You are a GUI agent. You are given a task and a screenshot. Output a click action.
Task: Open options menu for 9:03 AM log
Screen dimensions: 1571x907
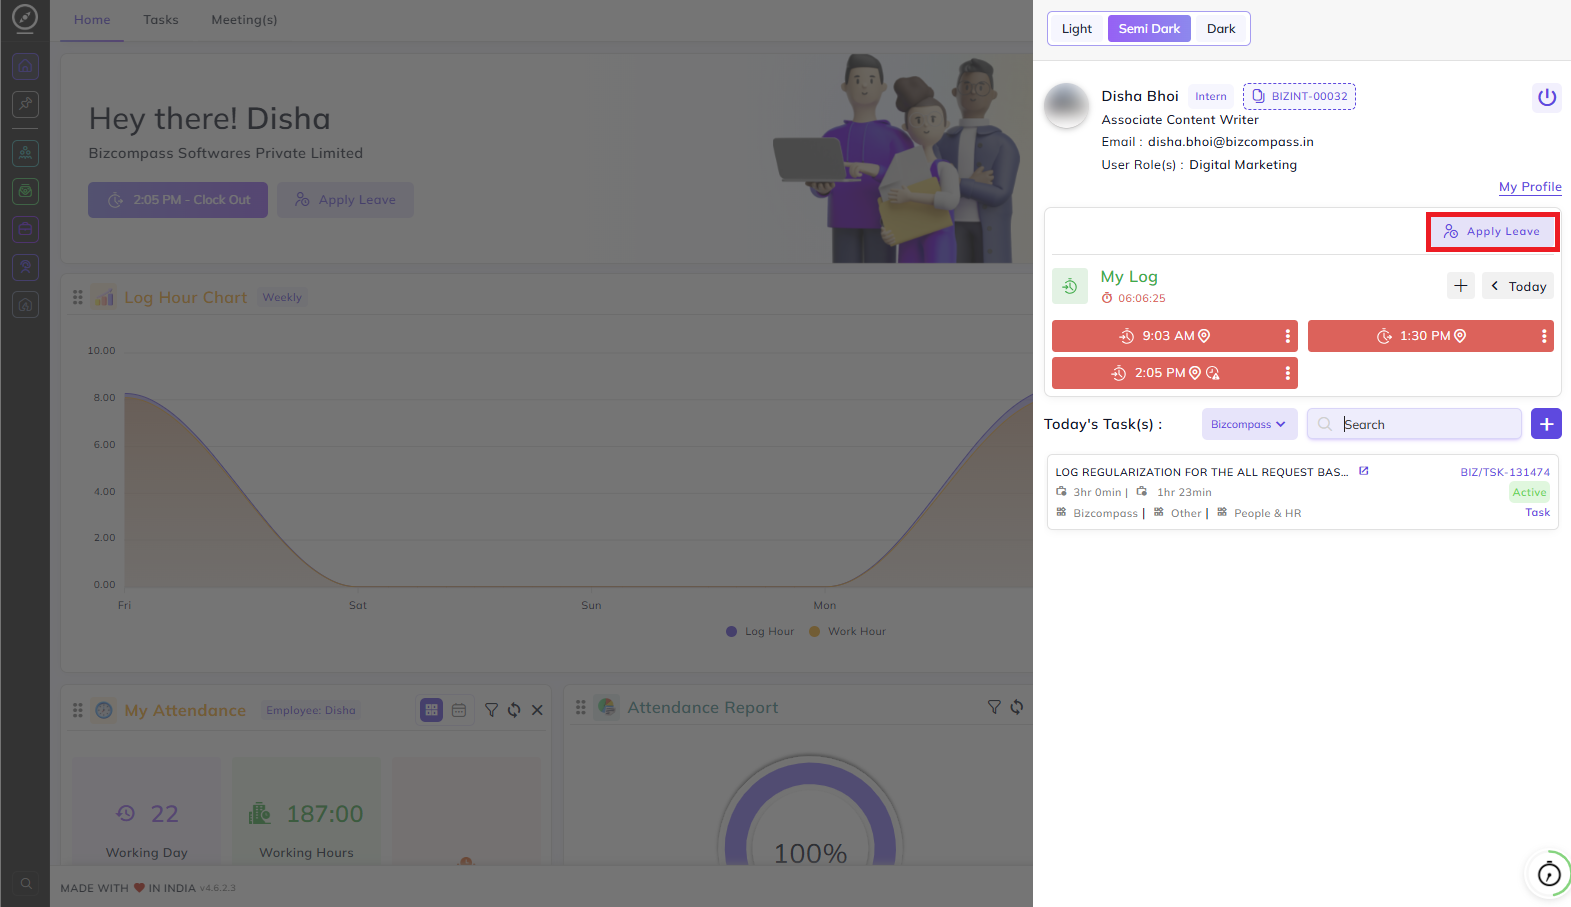(1287, 336)
